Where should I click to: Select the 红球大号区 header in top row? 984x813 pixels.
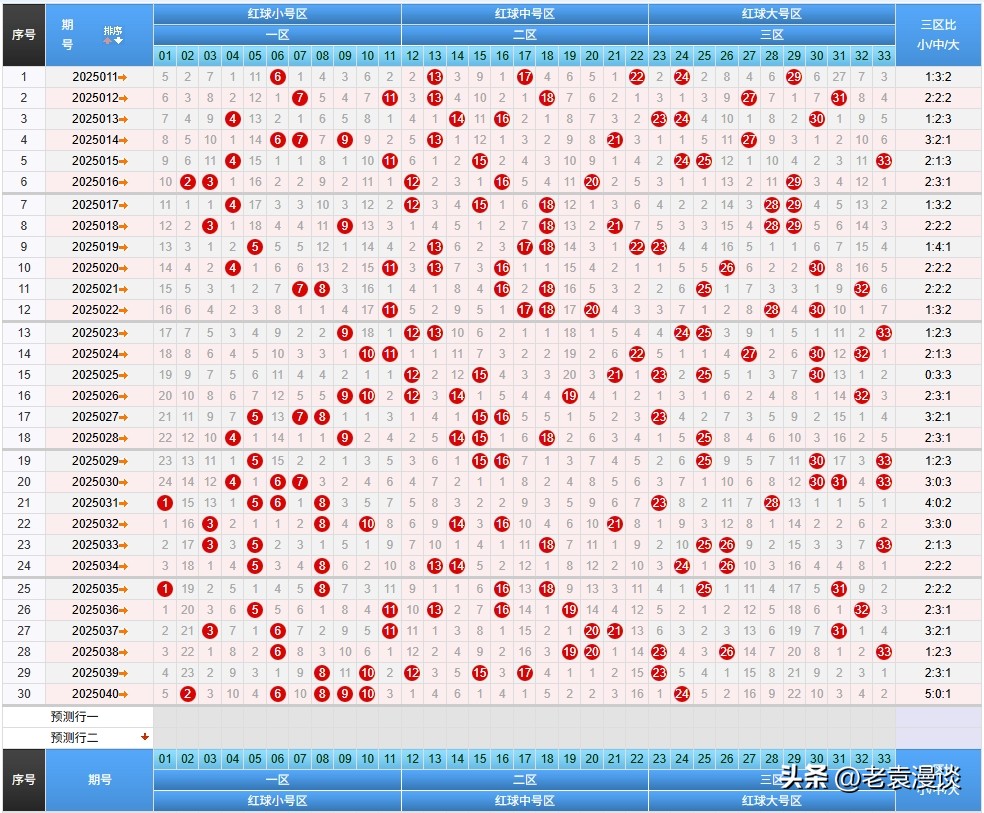pos(771,14)
